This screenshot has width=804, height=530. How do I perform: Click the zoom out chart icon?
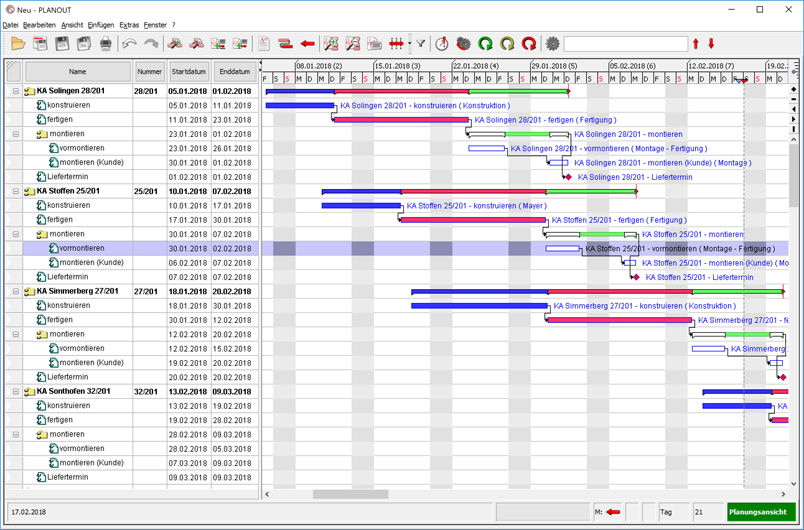tap(353, 44)
